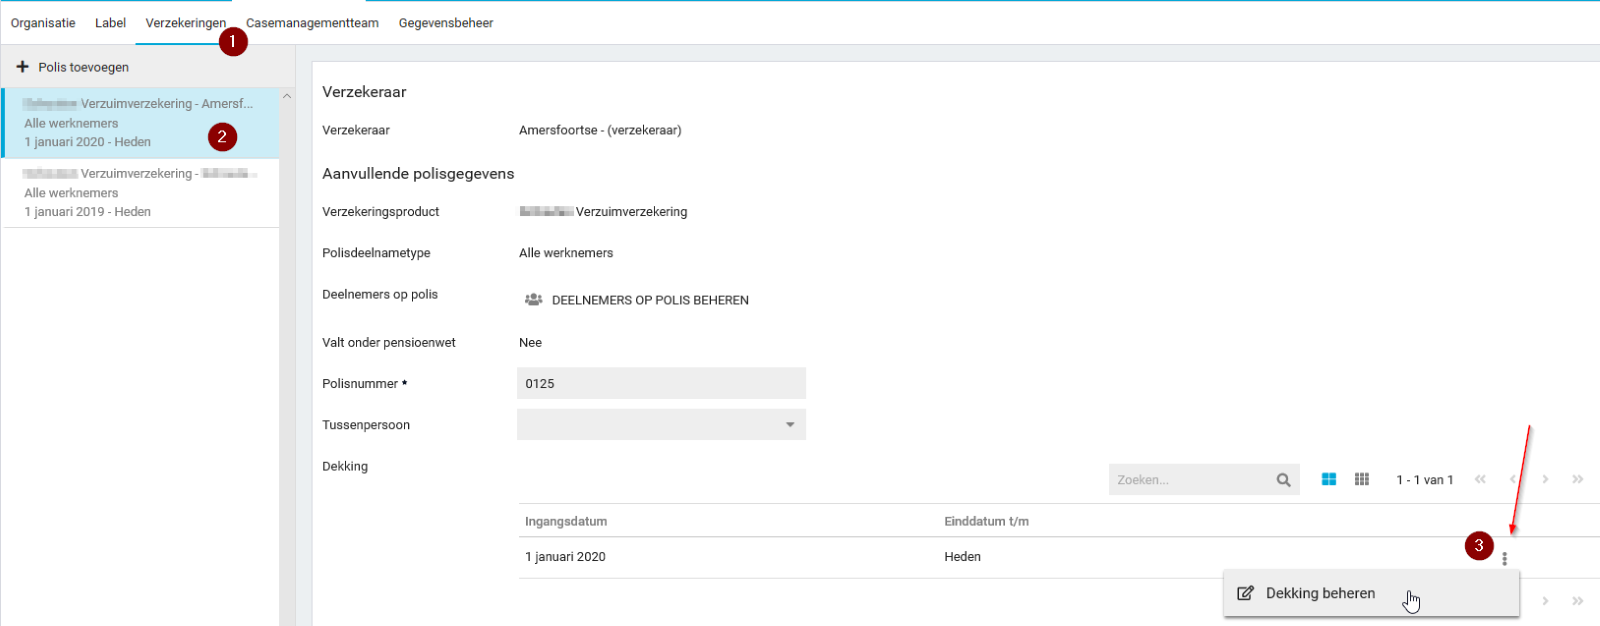Go to the Organisatie tab
The image size is (1600, 626).
tap(43, 23)
